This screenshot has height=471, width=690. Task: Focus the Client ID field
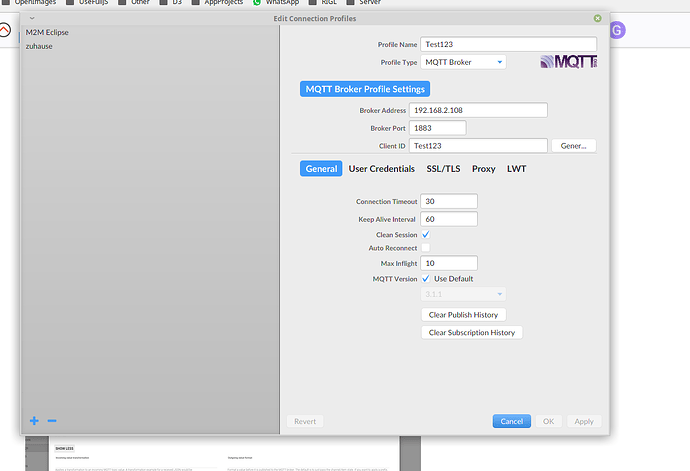[478, 146]
